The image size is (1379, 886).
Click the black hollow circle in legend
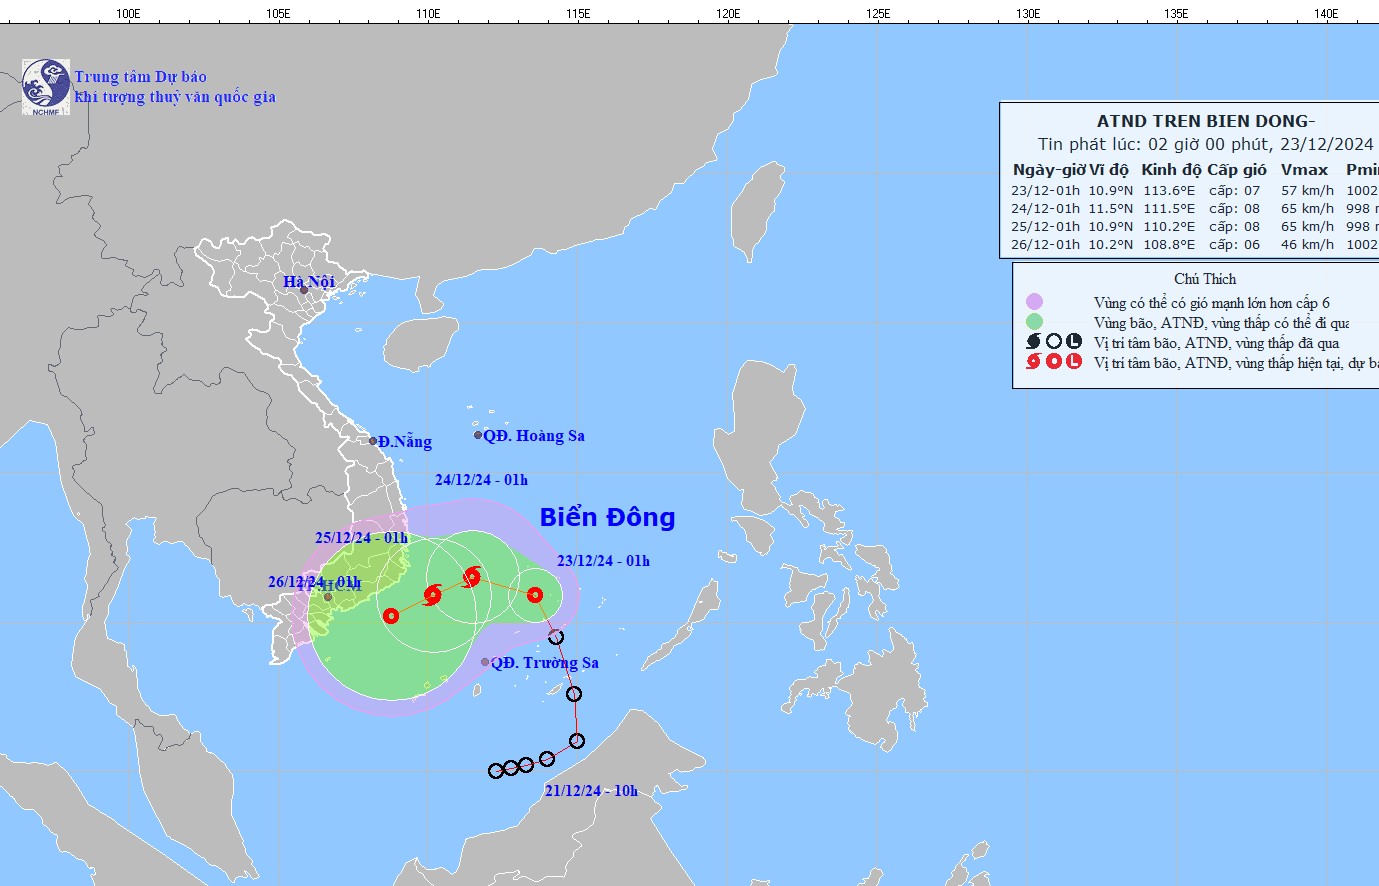(x=1054, y=342)
